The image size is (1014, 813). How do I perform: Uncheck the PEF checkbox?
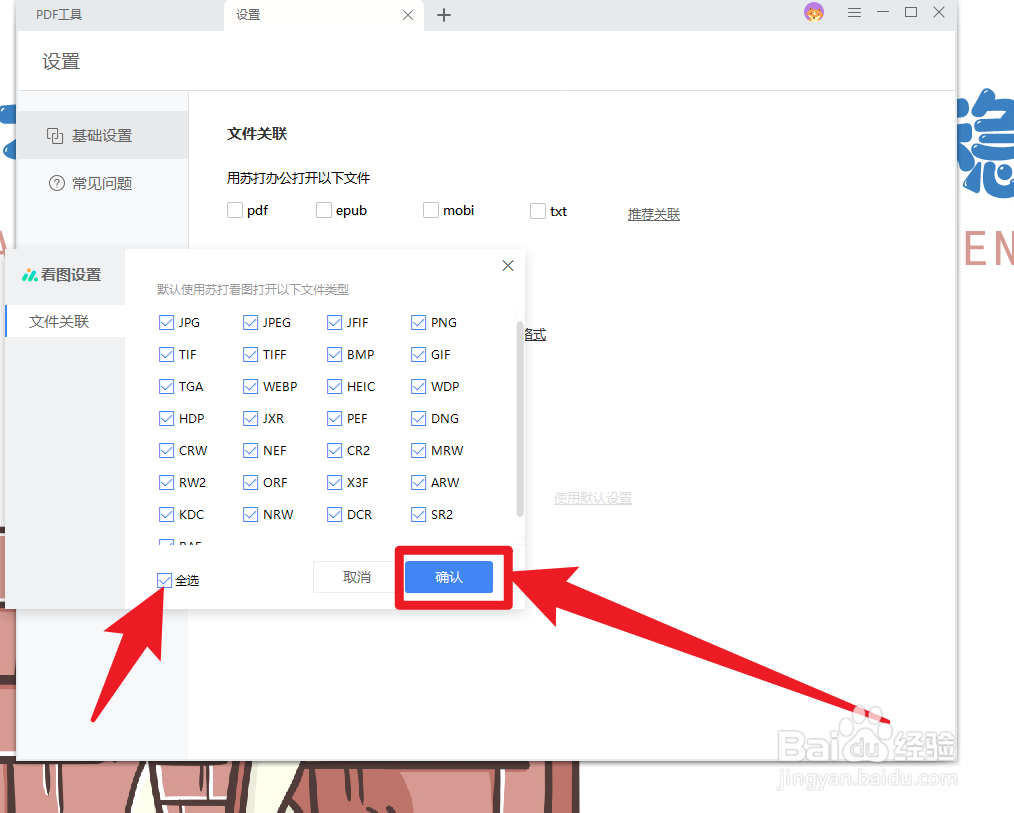[x=334, y=418]
